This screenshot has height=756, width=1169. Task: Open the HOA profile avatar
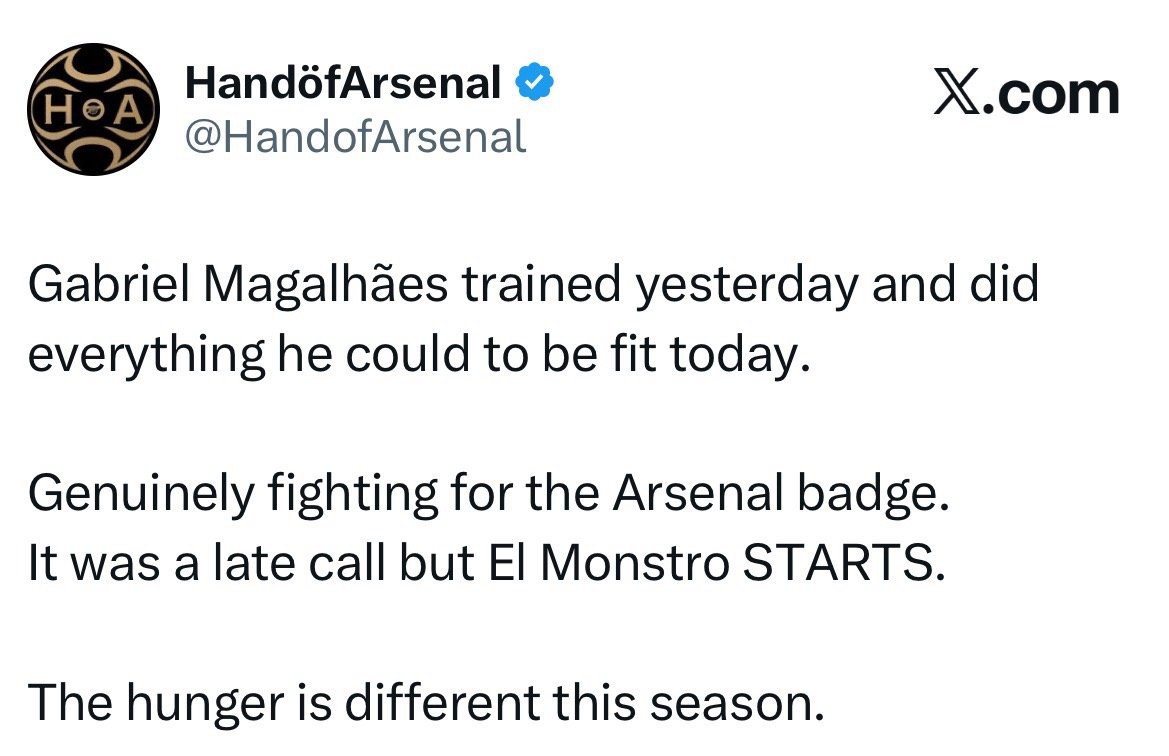coord(93,110)
